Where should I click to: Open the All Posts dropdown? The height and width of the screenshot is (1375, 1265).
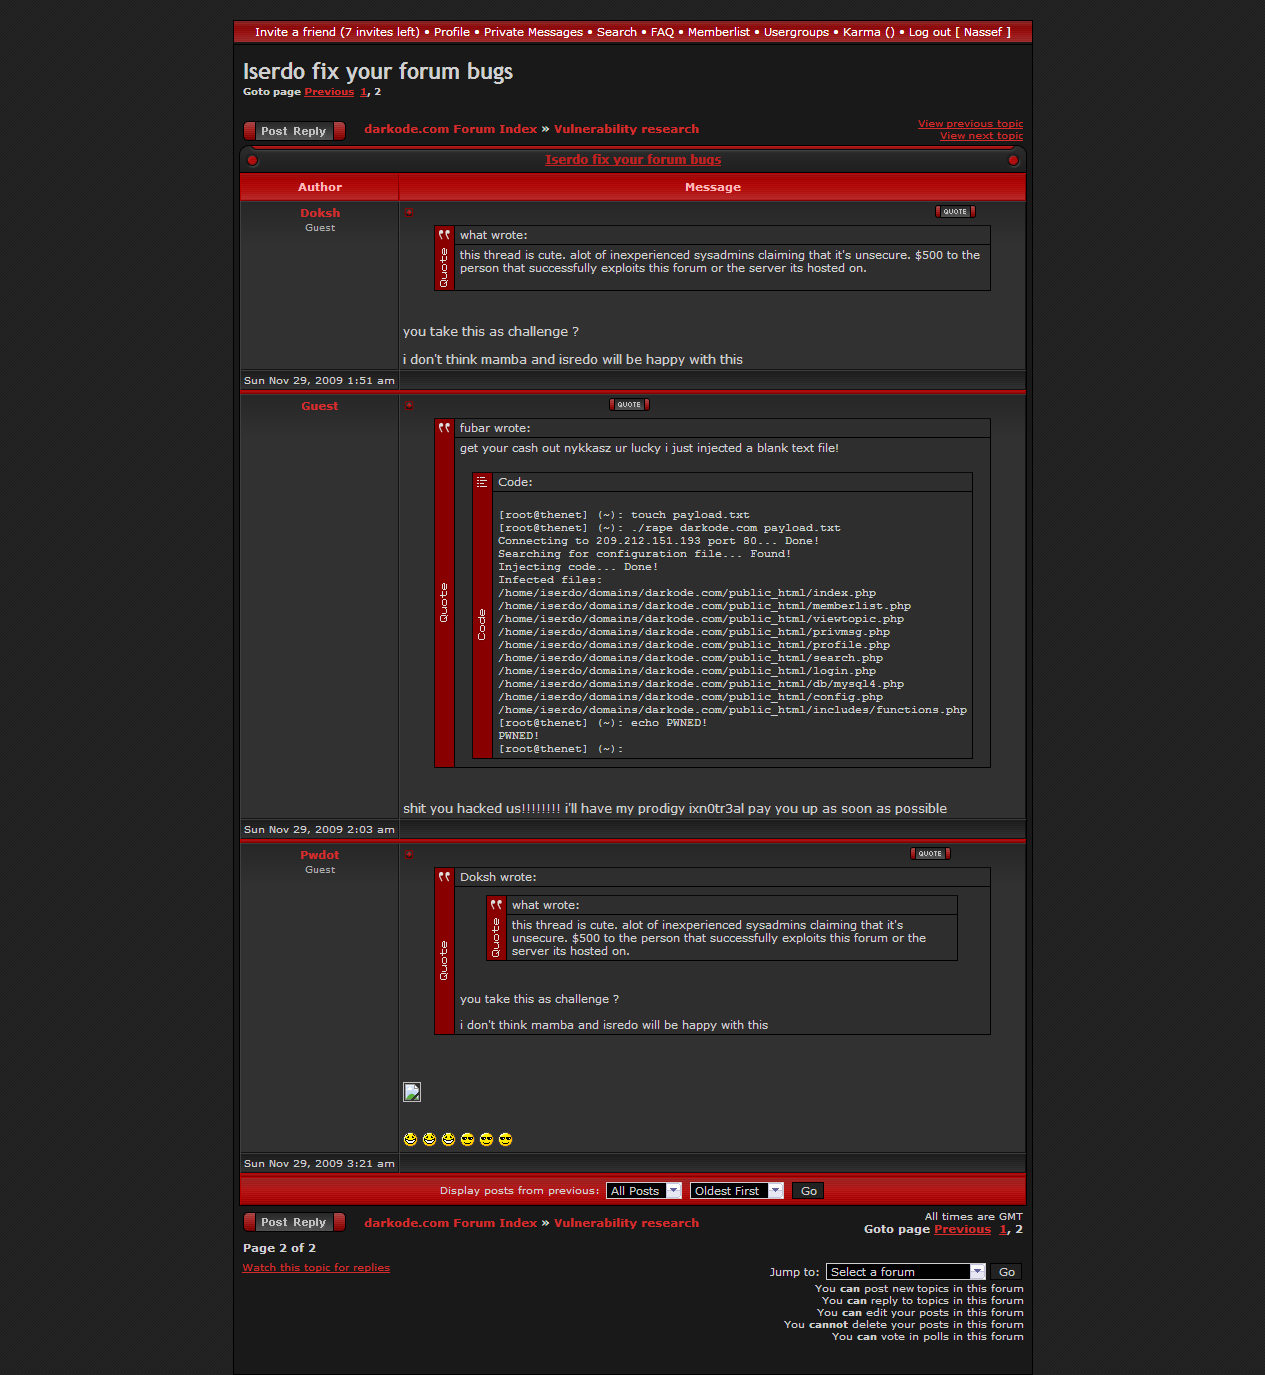[x=644, y=1191]
